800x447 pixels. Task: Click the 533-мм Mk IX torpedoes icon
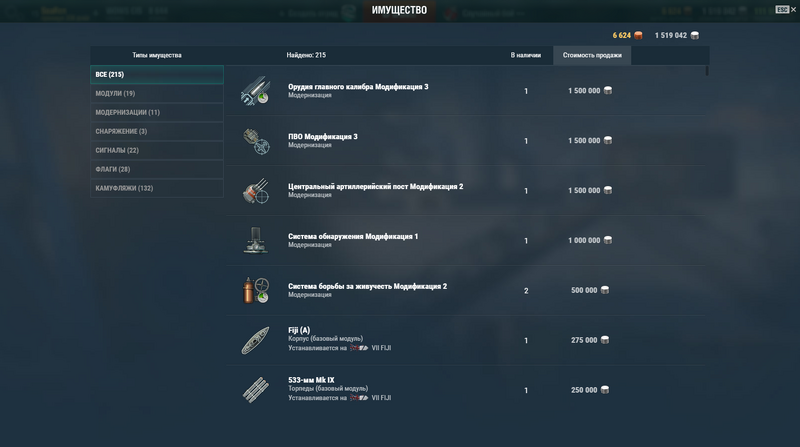click(x=256, y=390)
